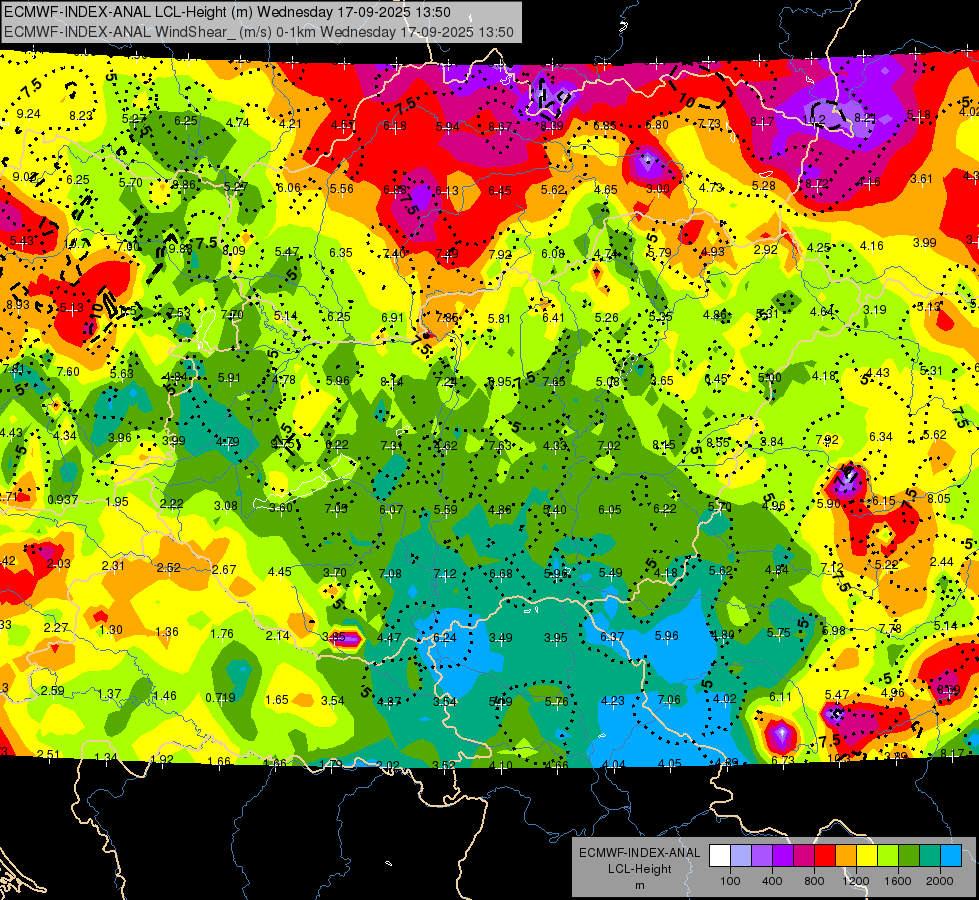
Task: Pick the teal swatch in the legend
Action: click(930, 856)
